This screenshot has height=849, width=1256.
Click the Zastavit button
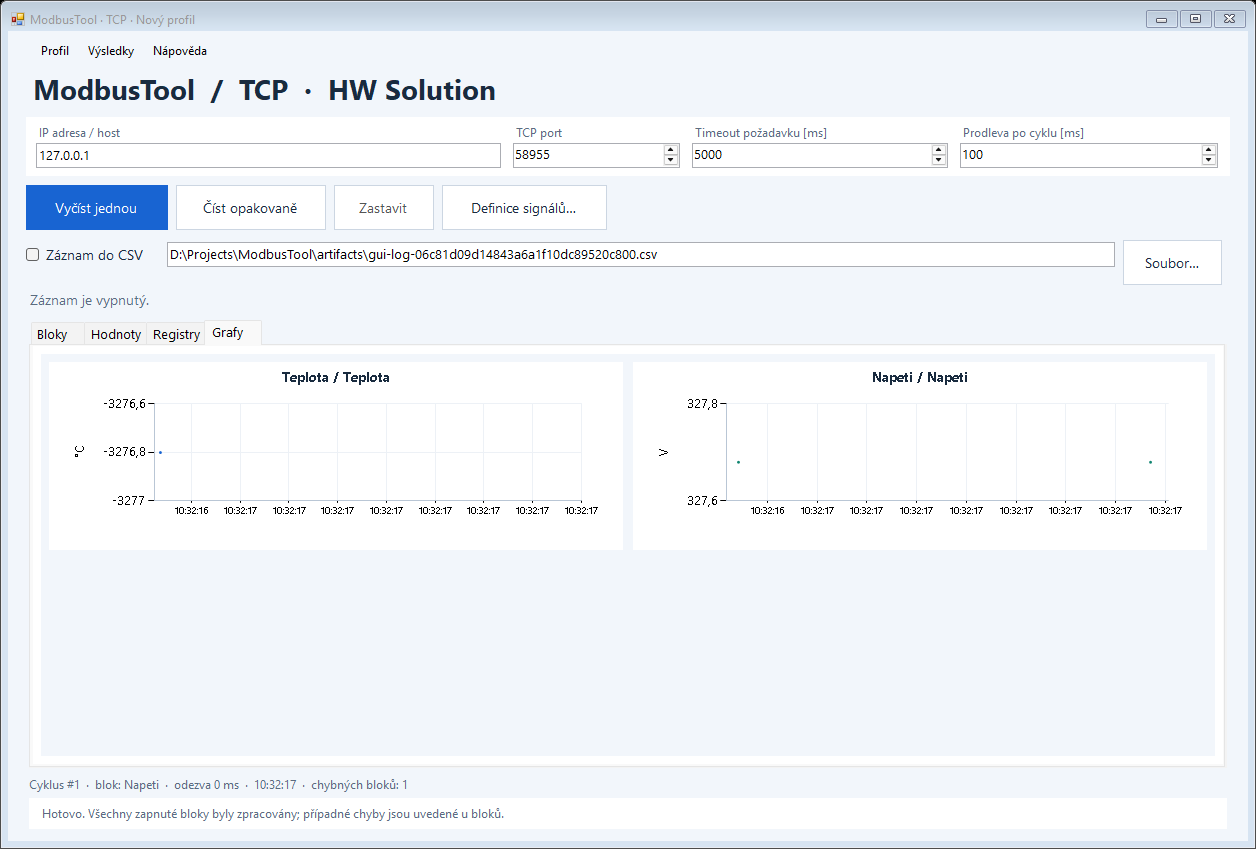pyautogui.click(x=384, y=208)
